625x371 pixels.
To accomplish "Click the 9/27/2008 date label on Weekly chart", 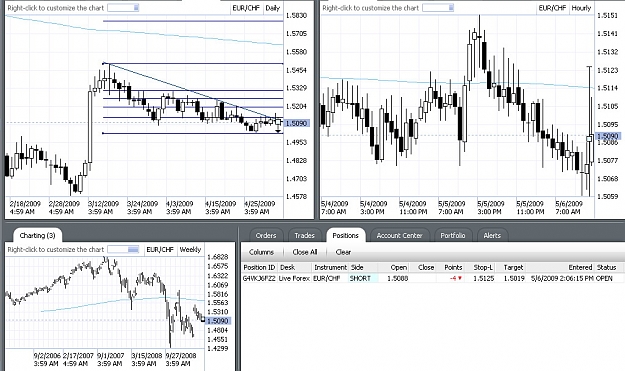I will (x=181, y=359).
